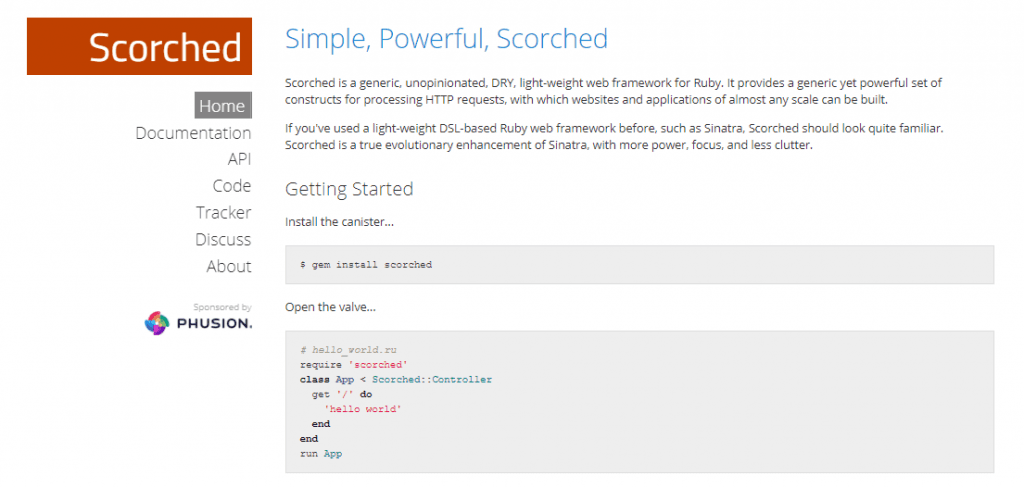Click the 'Open the valve...' text
This screenshot has width=1024, height=488.
[x=331, y=306]
